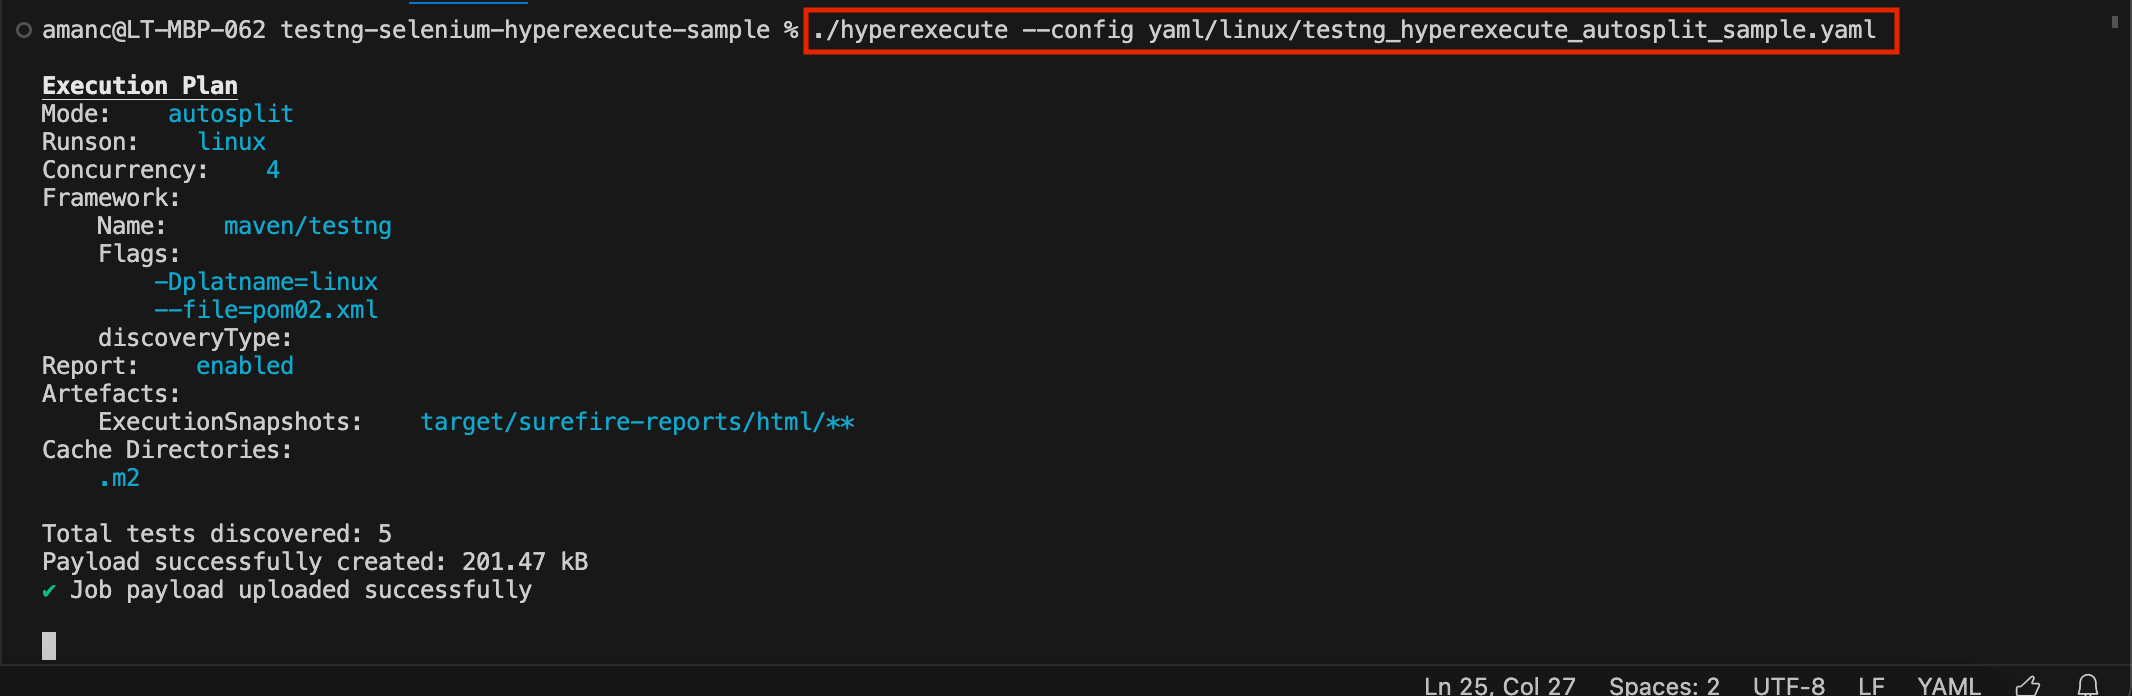The width and height of the screenshot is (2132, 696).
Task: Select the YAML language mode
Action: pos(1948,685)
